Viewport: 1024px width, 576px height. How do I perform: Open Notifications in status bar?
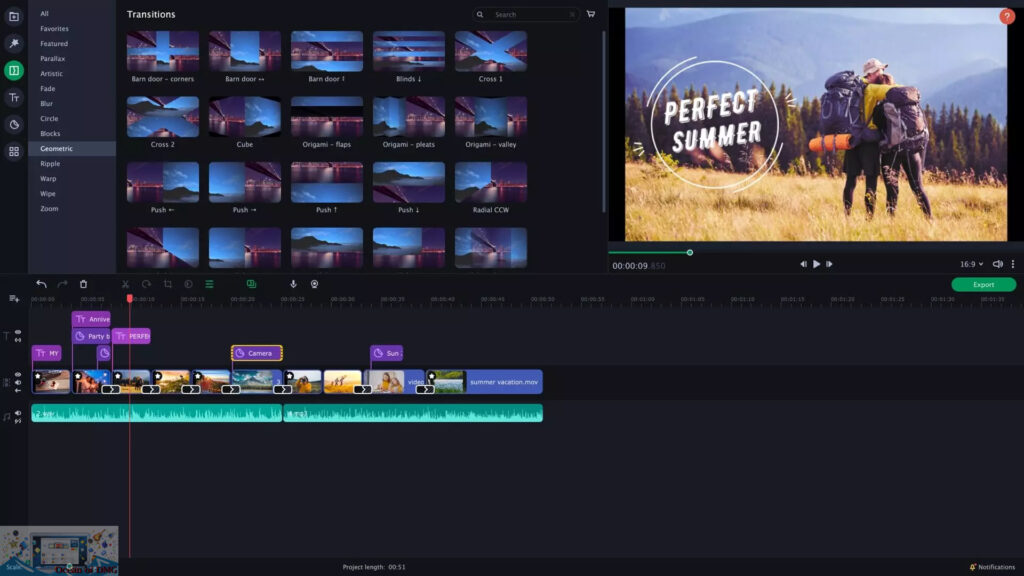pos(993,567)
